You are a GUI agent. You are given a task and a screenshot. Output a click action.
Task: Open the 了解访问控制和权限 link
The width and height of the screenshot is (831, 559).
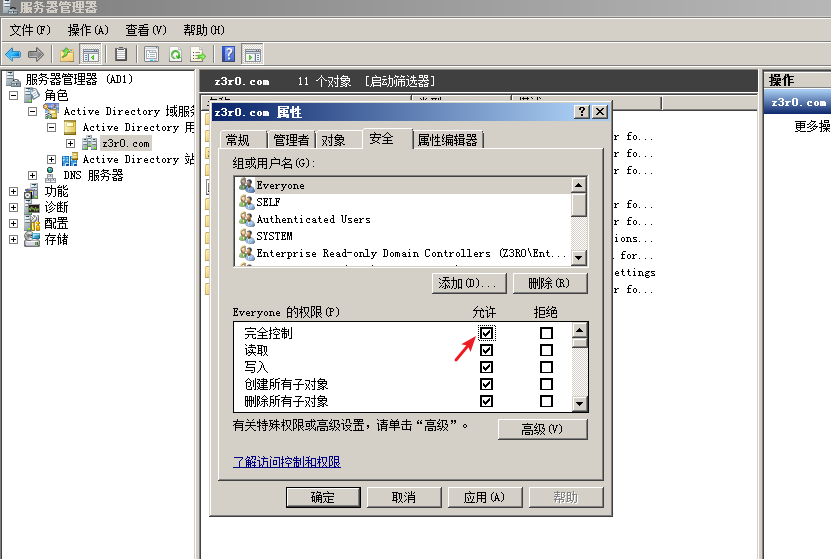(287, 462)
